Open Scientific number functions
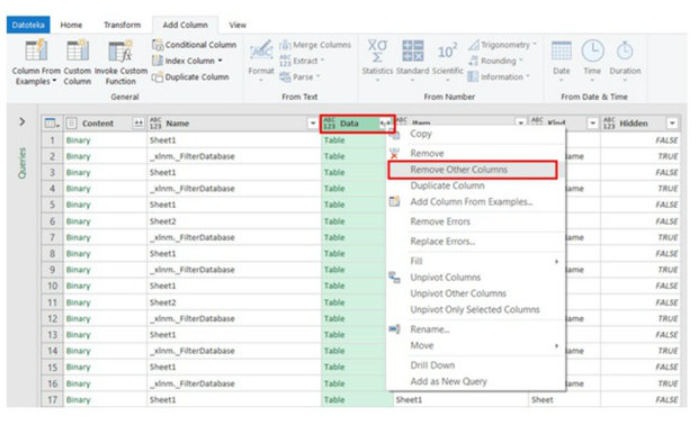The height and width of the screenshot is (443, 700). pos(448,60)
